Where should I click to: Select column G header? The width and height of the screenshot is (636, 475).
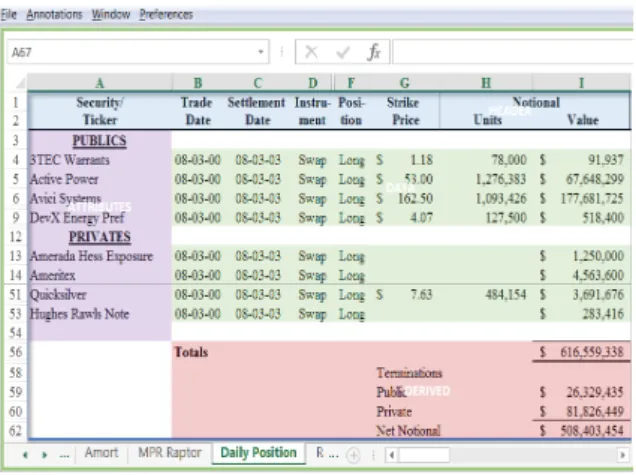click(x=404, y=83)
